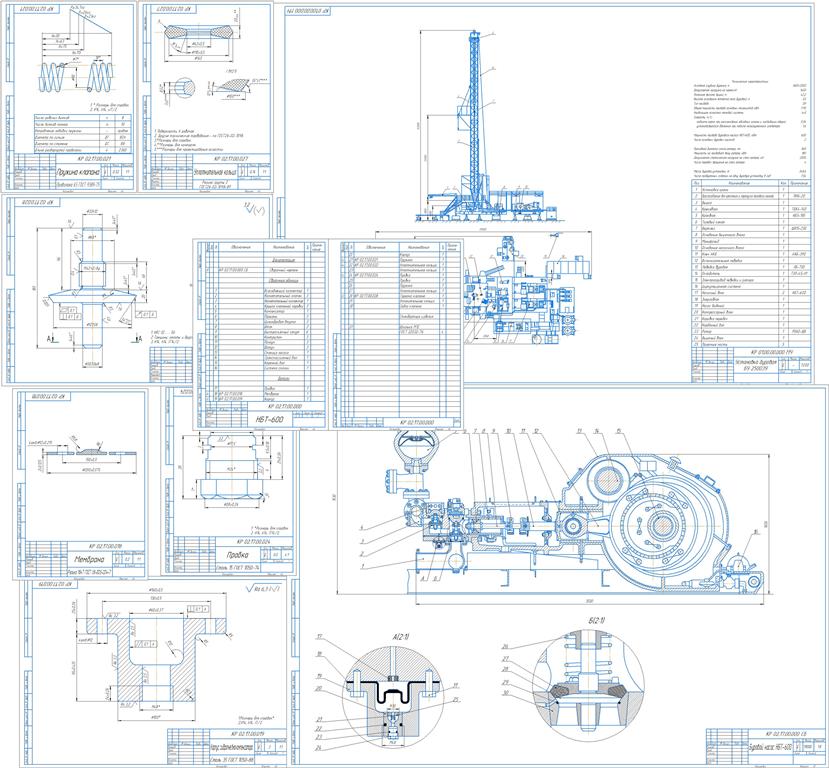The width and height of the screenshot is (829, 768).
Task: Click the 'Наименование' column header on second specification
Action: click(x=419, y=247)
